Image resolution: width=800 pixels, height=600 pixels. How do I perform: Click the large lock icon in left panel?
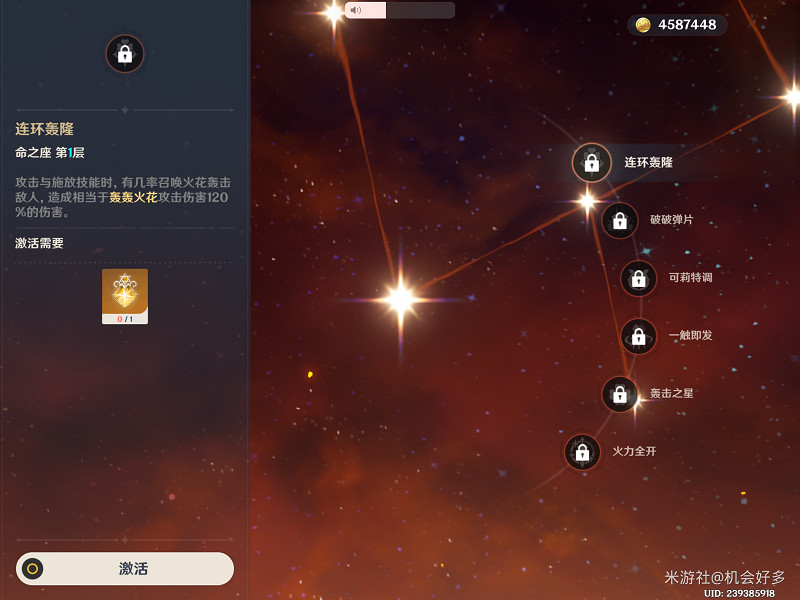(x=125, y=54)
